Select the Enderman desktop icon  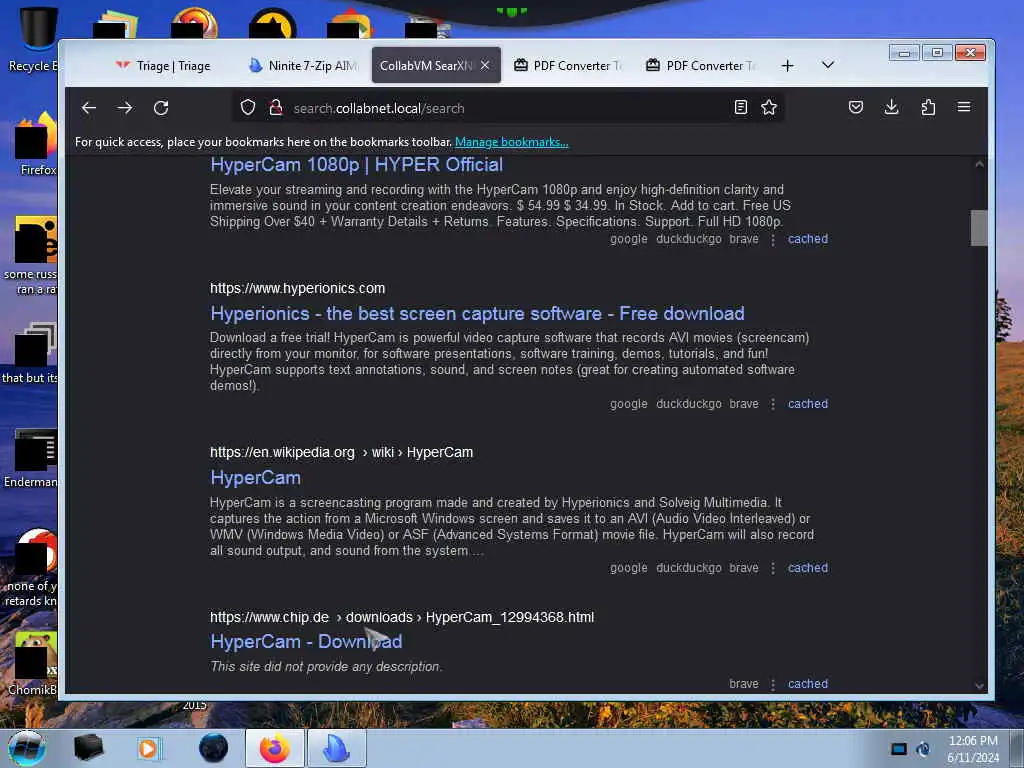click(33, 458)
